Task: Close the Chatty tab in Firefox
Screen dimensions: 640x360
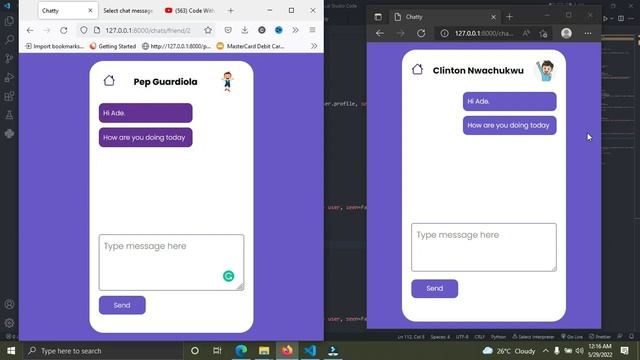Action: (90, 11)
